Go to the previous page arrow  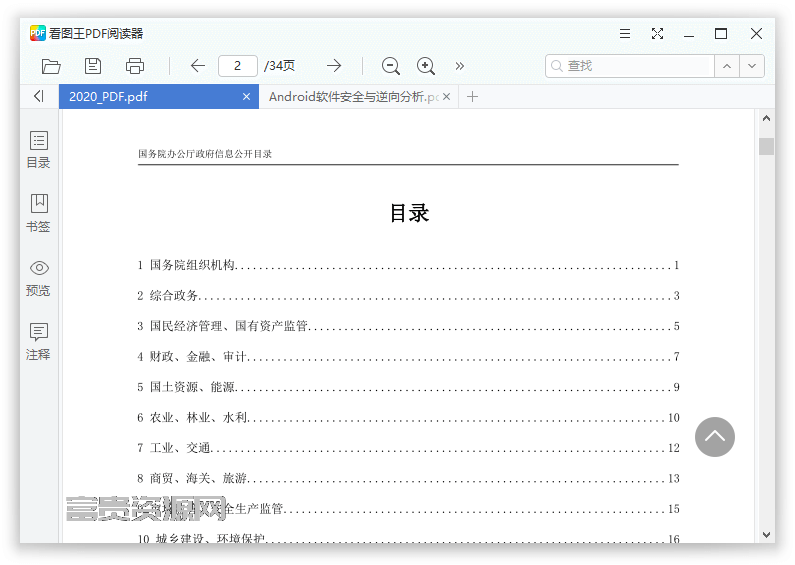(198, 65)
